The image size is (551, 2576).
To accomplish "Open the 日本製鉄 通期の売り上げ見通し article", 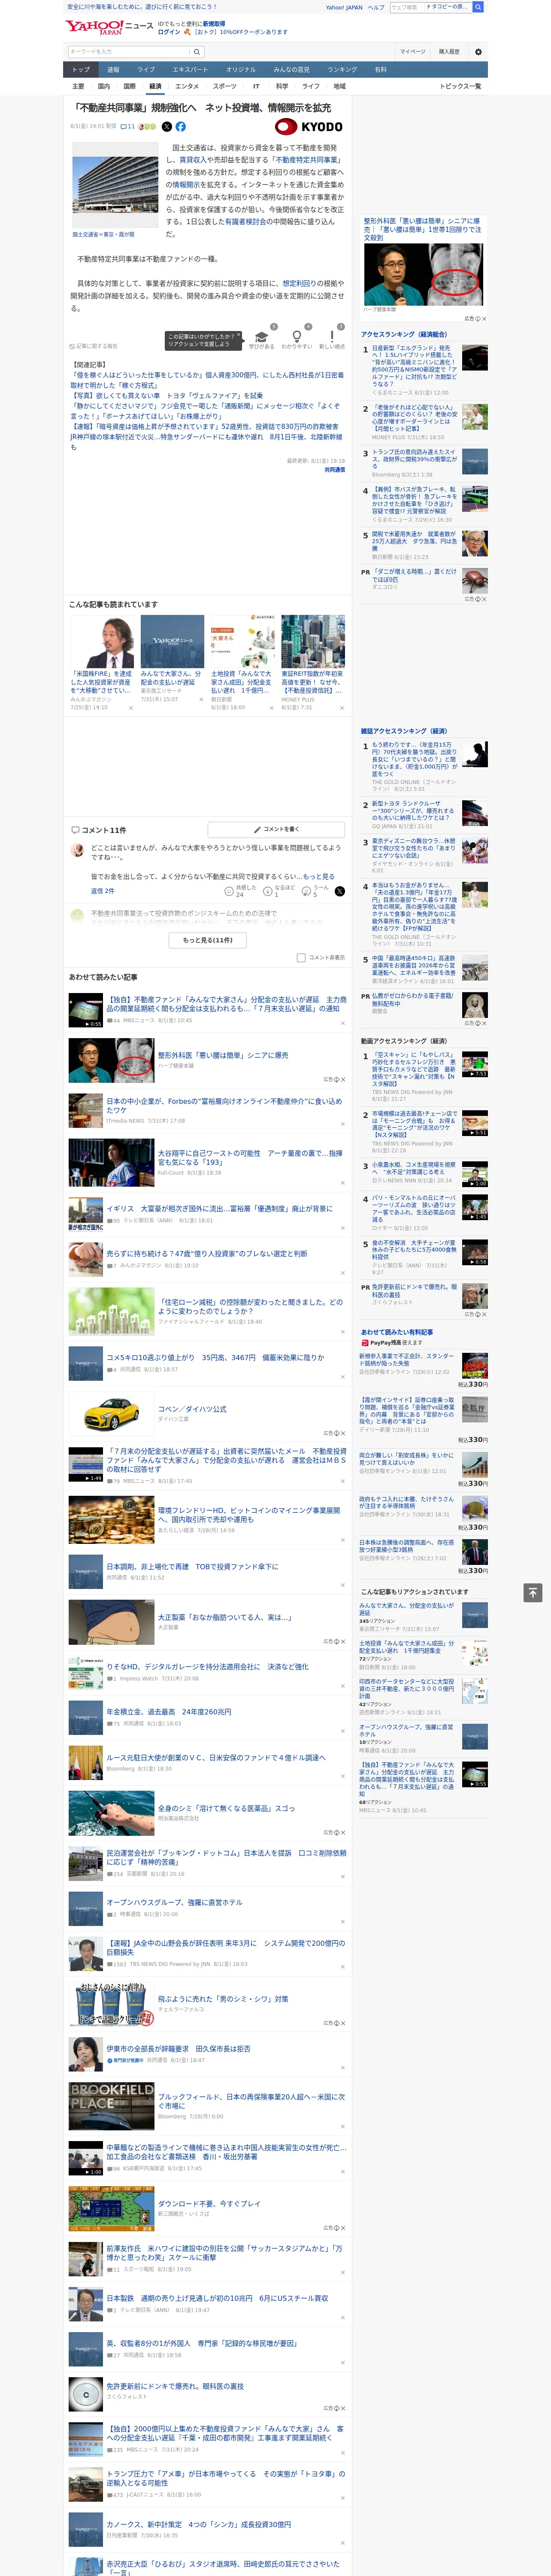I will [217, 2298].
